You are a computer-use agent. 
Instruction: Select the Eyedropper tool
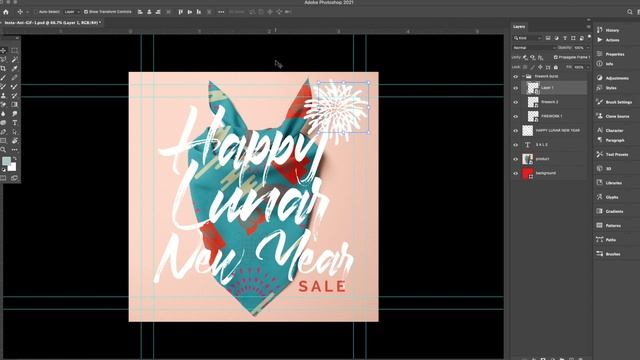point(14,69)
